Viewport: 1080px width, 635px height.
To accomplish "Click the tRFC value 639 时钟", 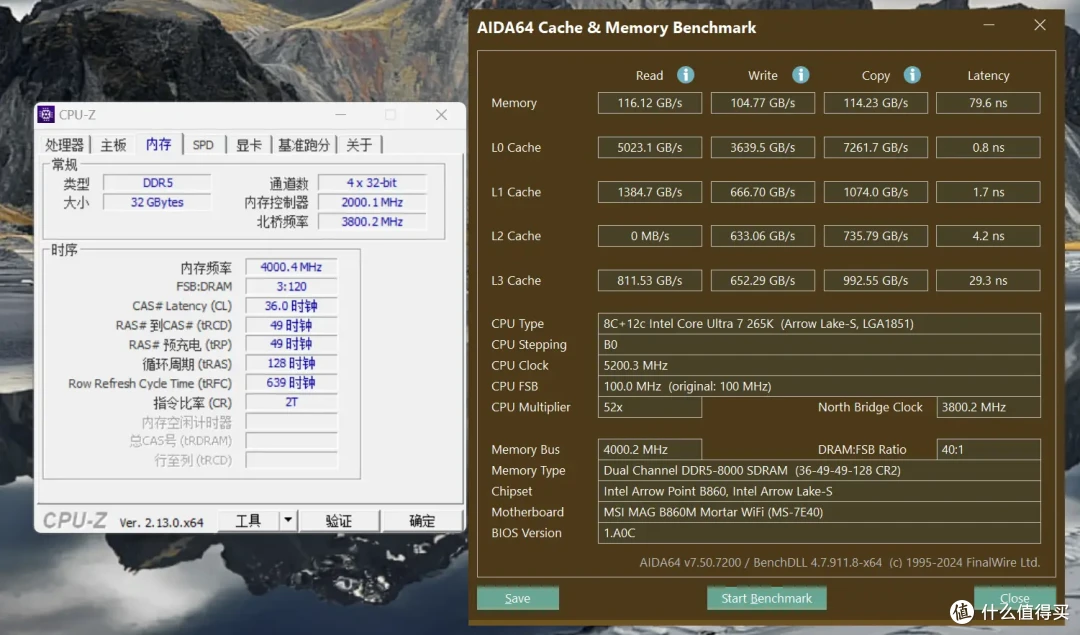I will tap(291, 383).
